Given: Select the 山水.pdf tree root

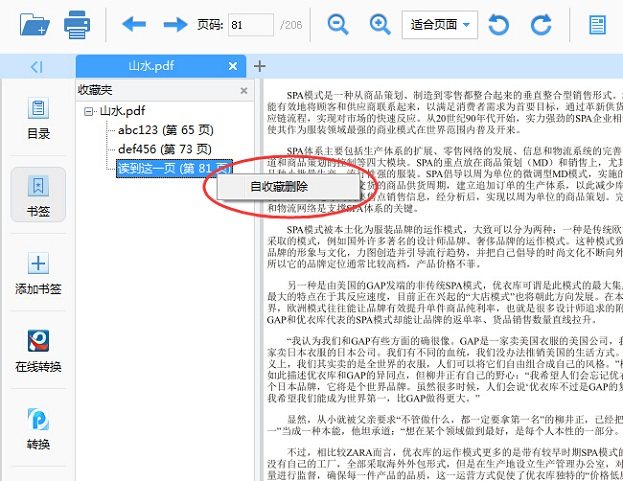Looking at the screenshot, I should (122, 111).
